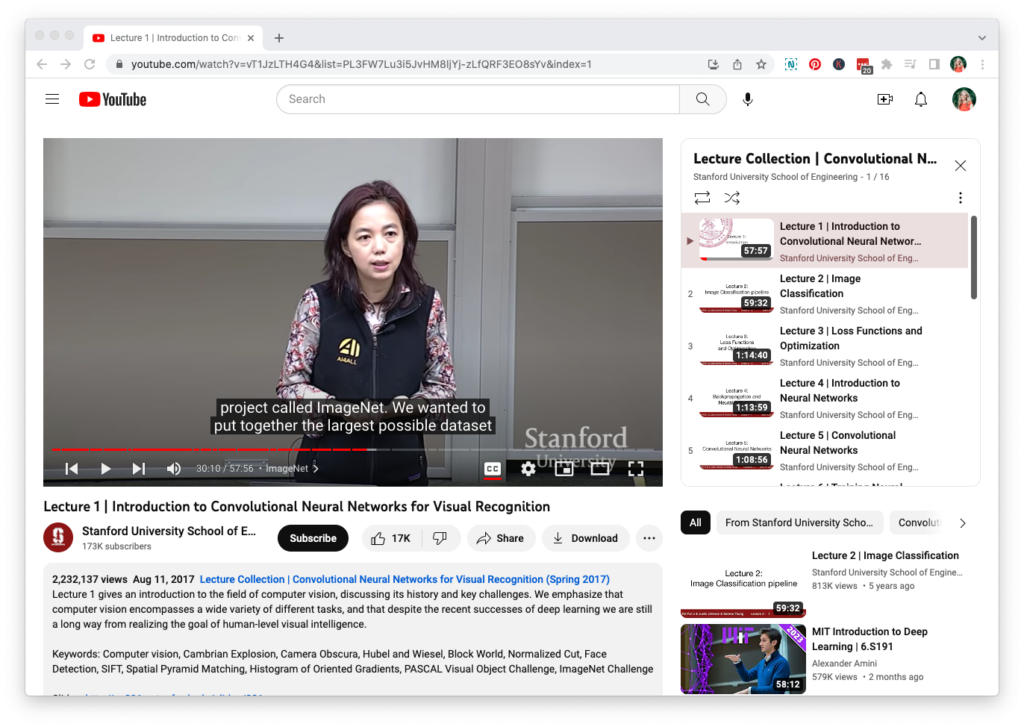
Task: Click the Create video icon
Action: click(884, 99)
